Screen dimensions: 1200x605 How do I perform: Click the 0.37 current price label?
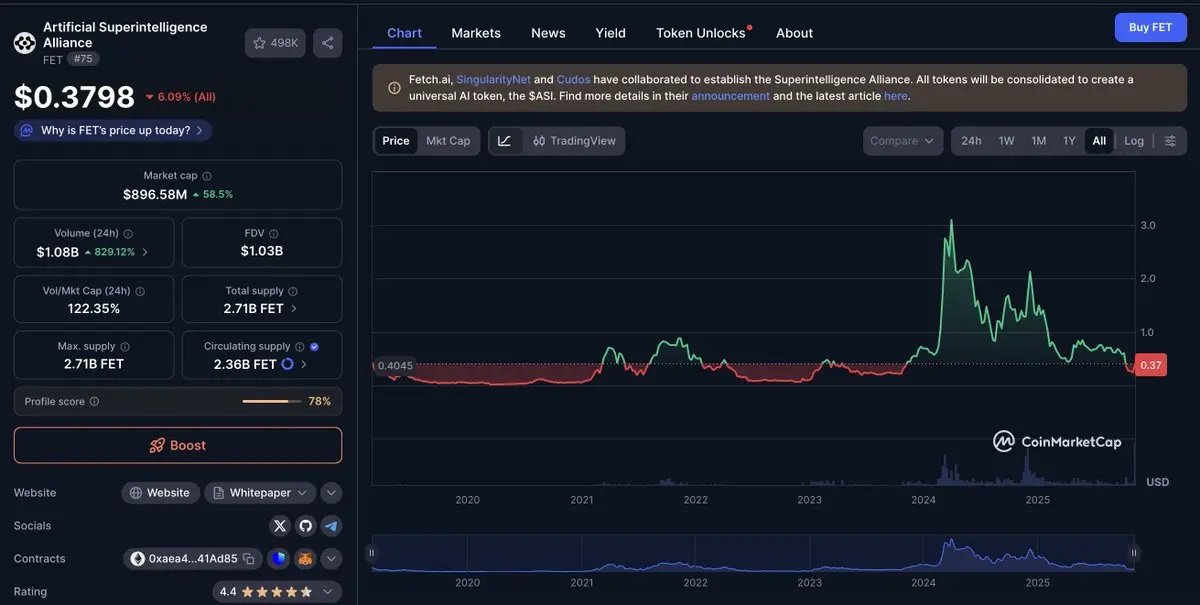1151,365
